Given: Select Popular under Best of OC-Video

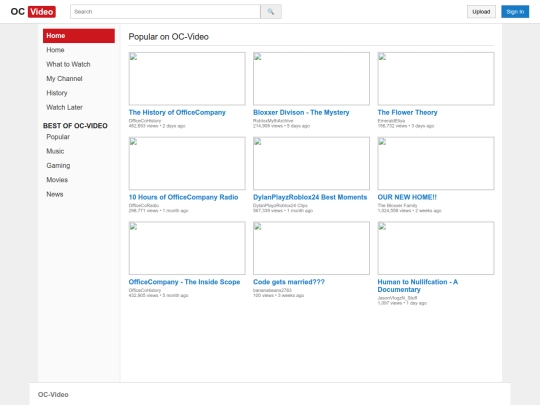Looking at the screenshot, I should [x=58, y=137].
